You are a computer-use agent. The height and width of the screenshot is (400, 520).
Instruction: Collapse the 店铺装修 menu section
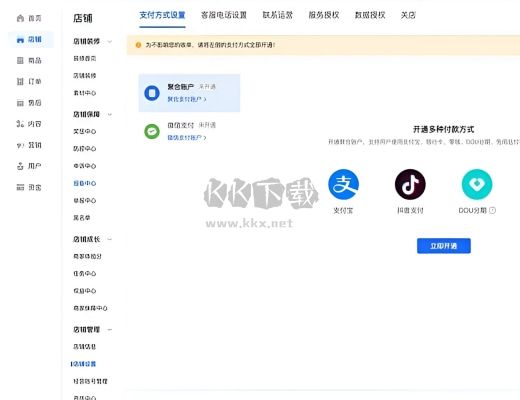coord(110,42)
